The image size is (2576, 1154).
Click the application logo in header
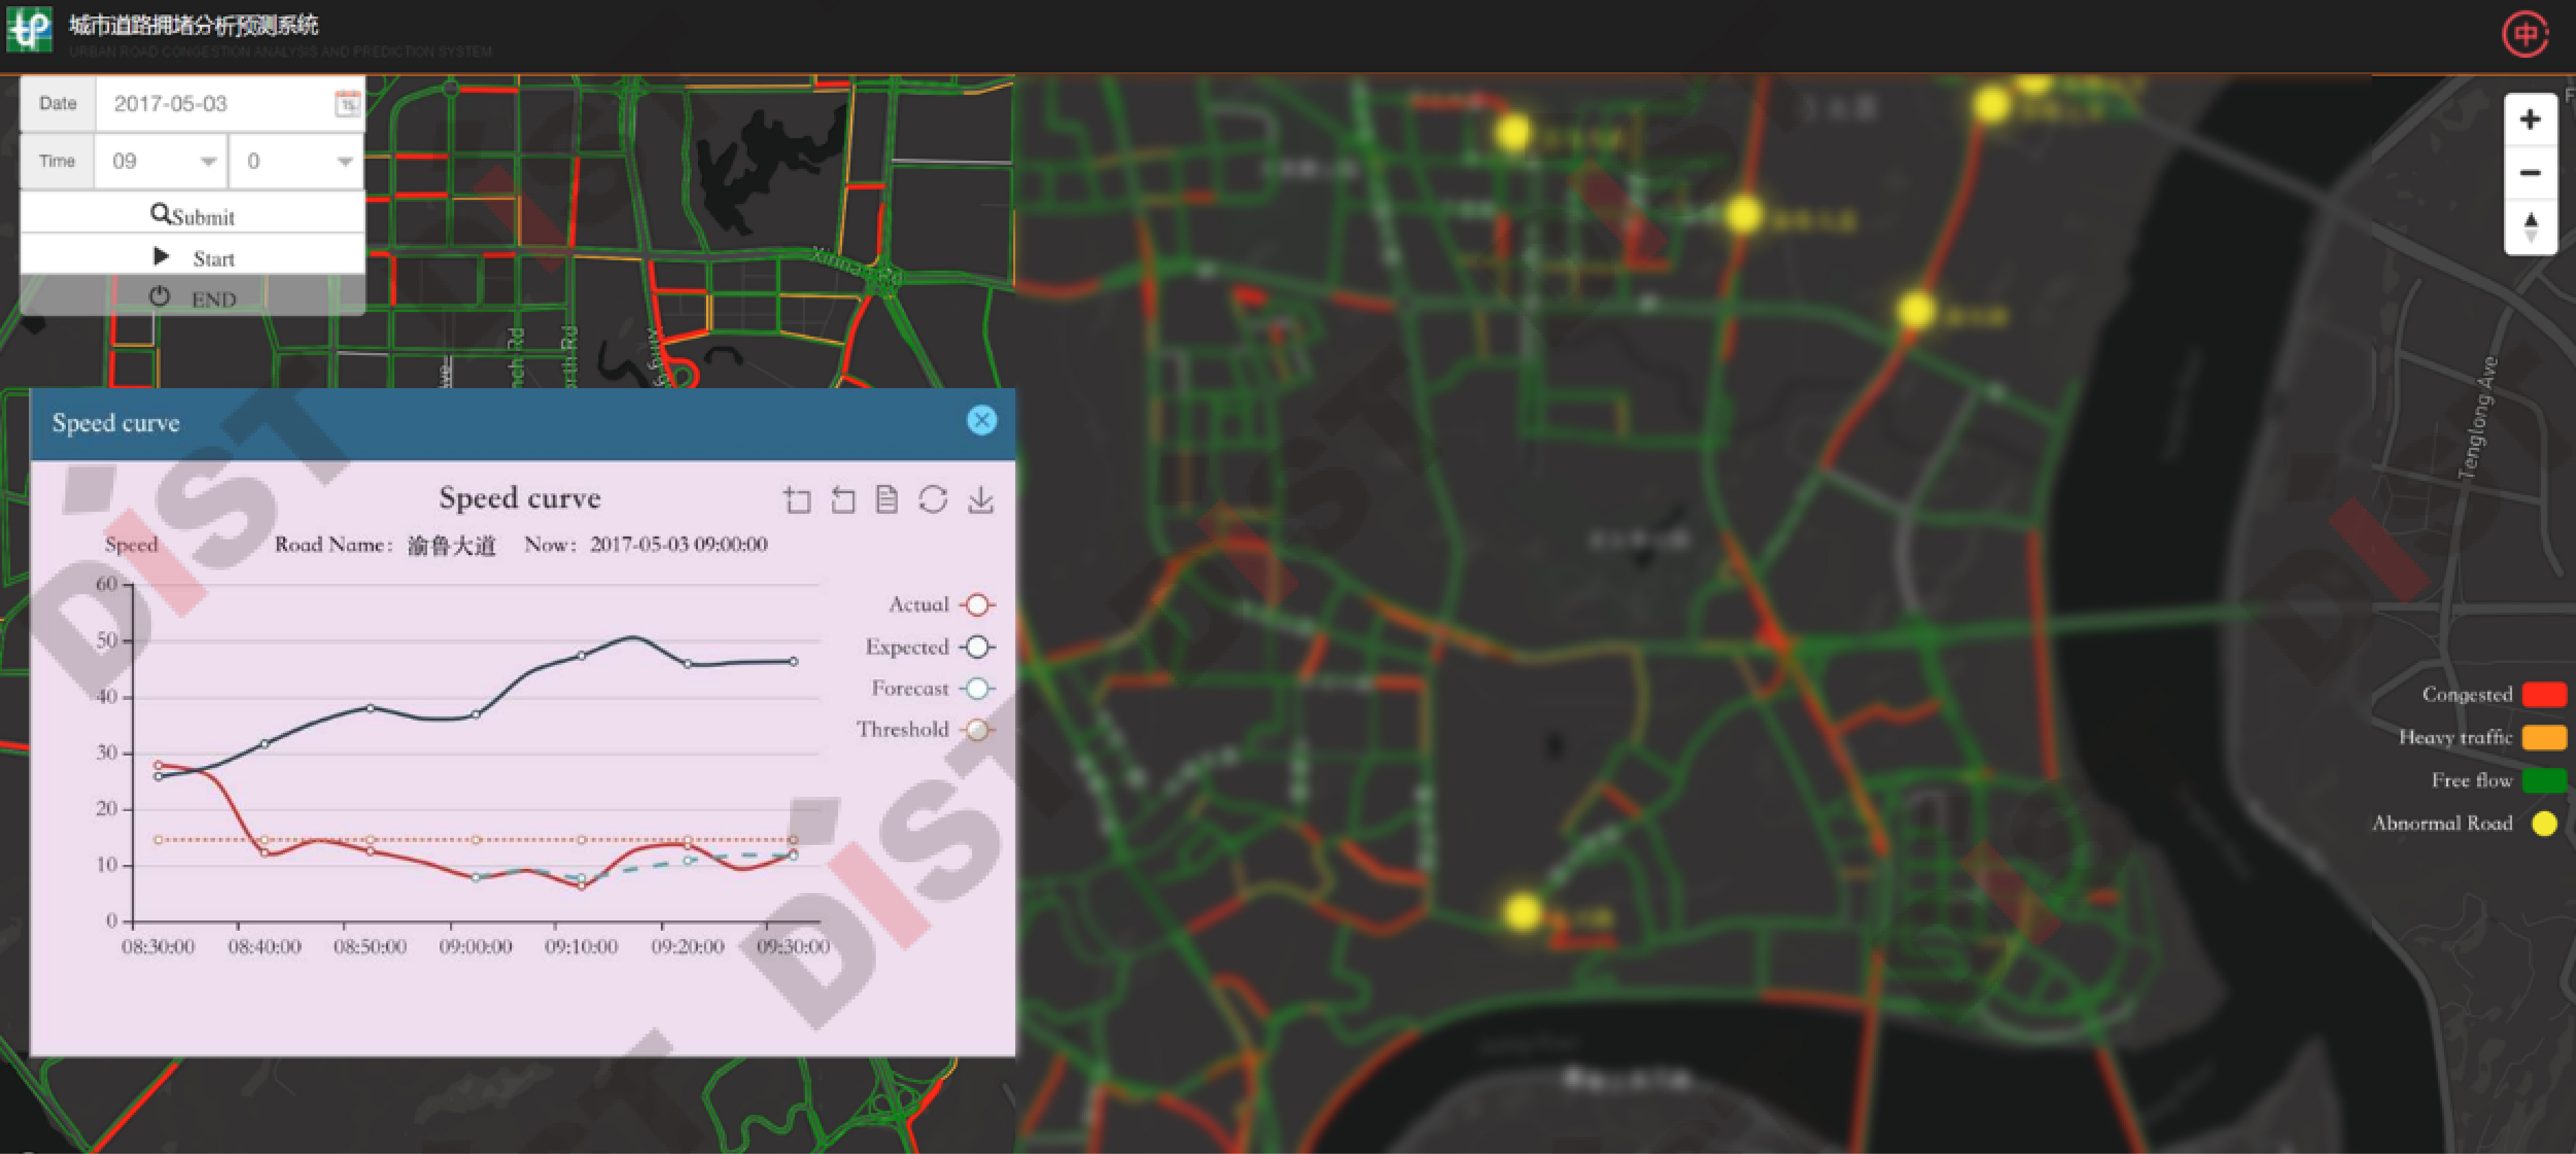pos(29,29)
